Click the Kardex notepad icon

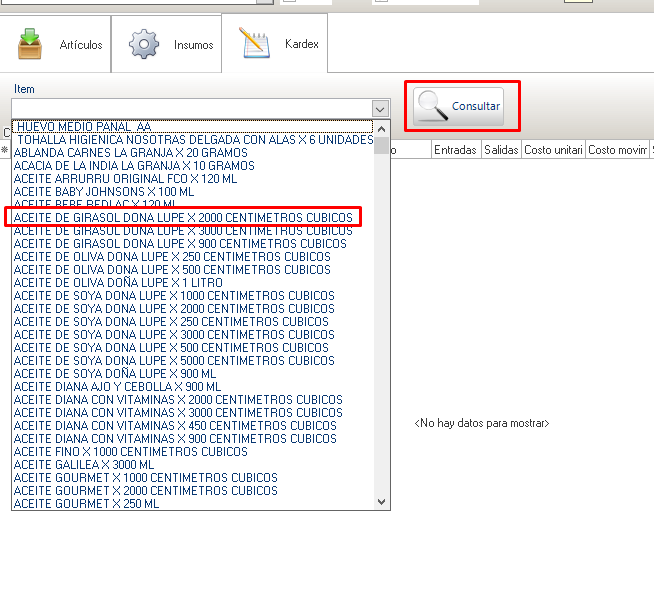click(254, 43)
